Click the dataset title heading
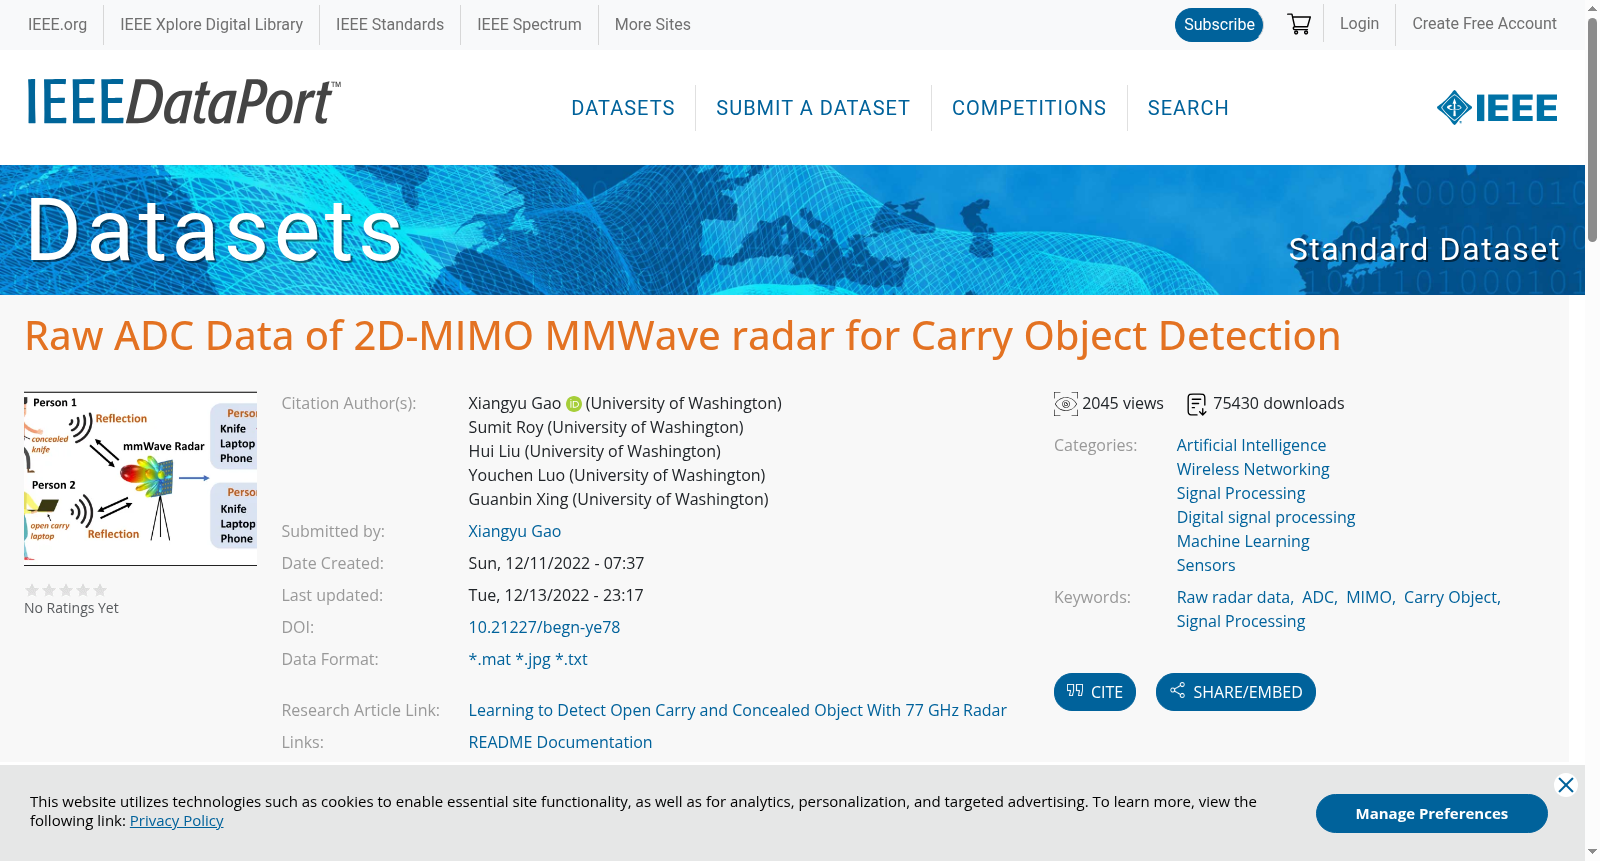 pyautogui.click(x=683, y=336)
